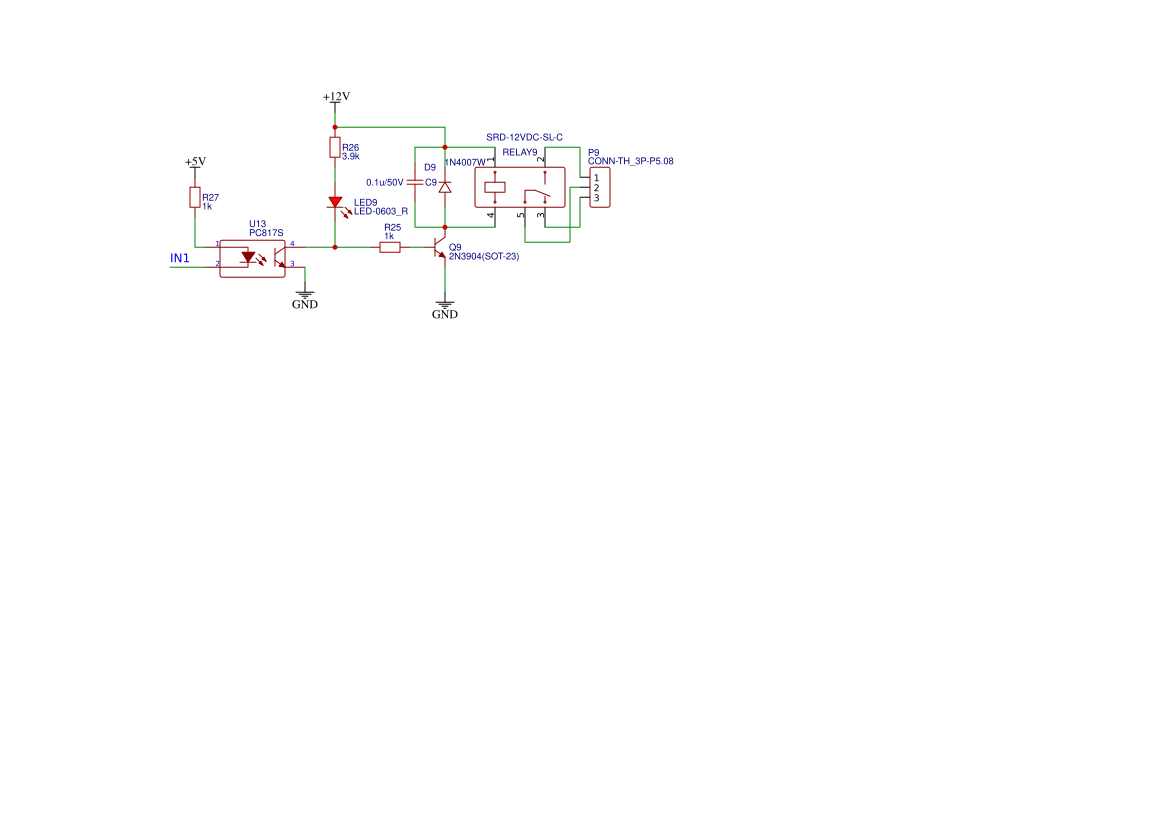Select the U13 optocoupler symbol body
The height and width of the screenshot is (828, 1169).
[x=253, y=259]
